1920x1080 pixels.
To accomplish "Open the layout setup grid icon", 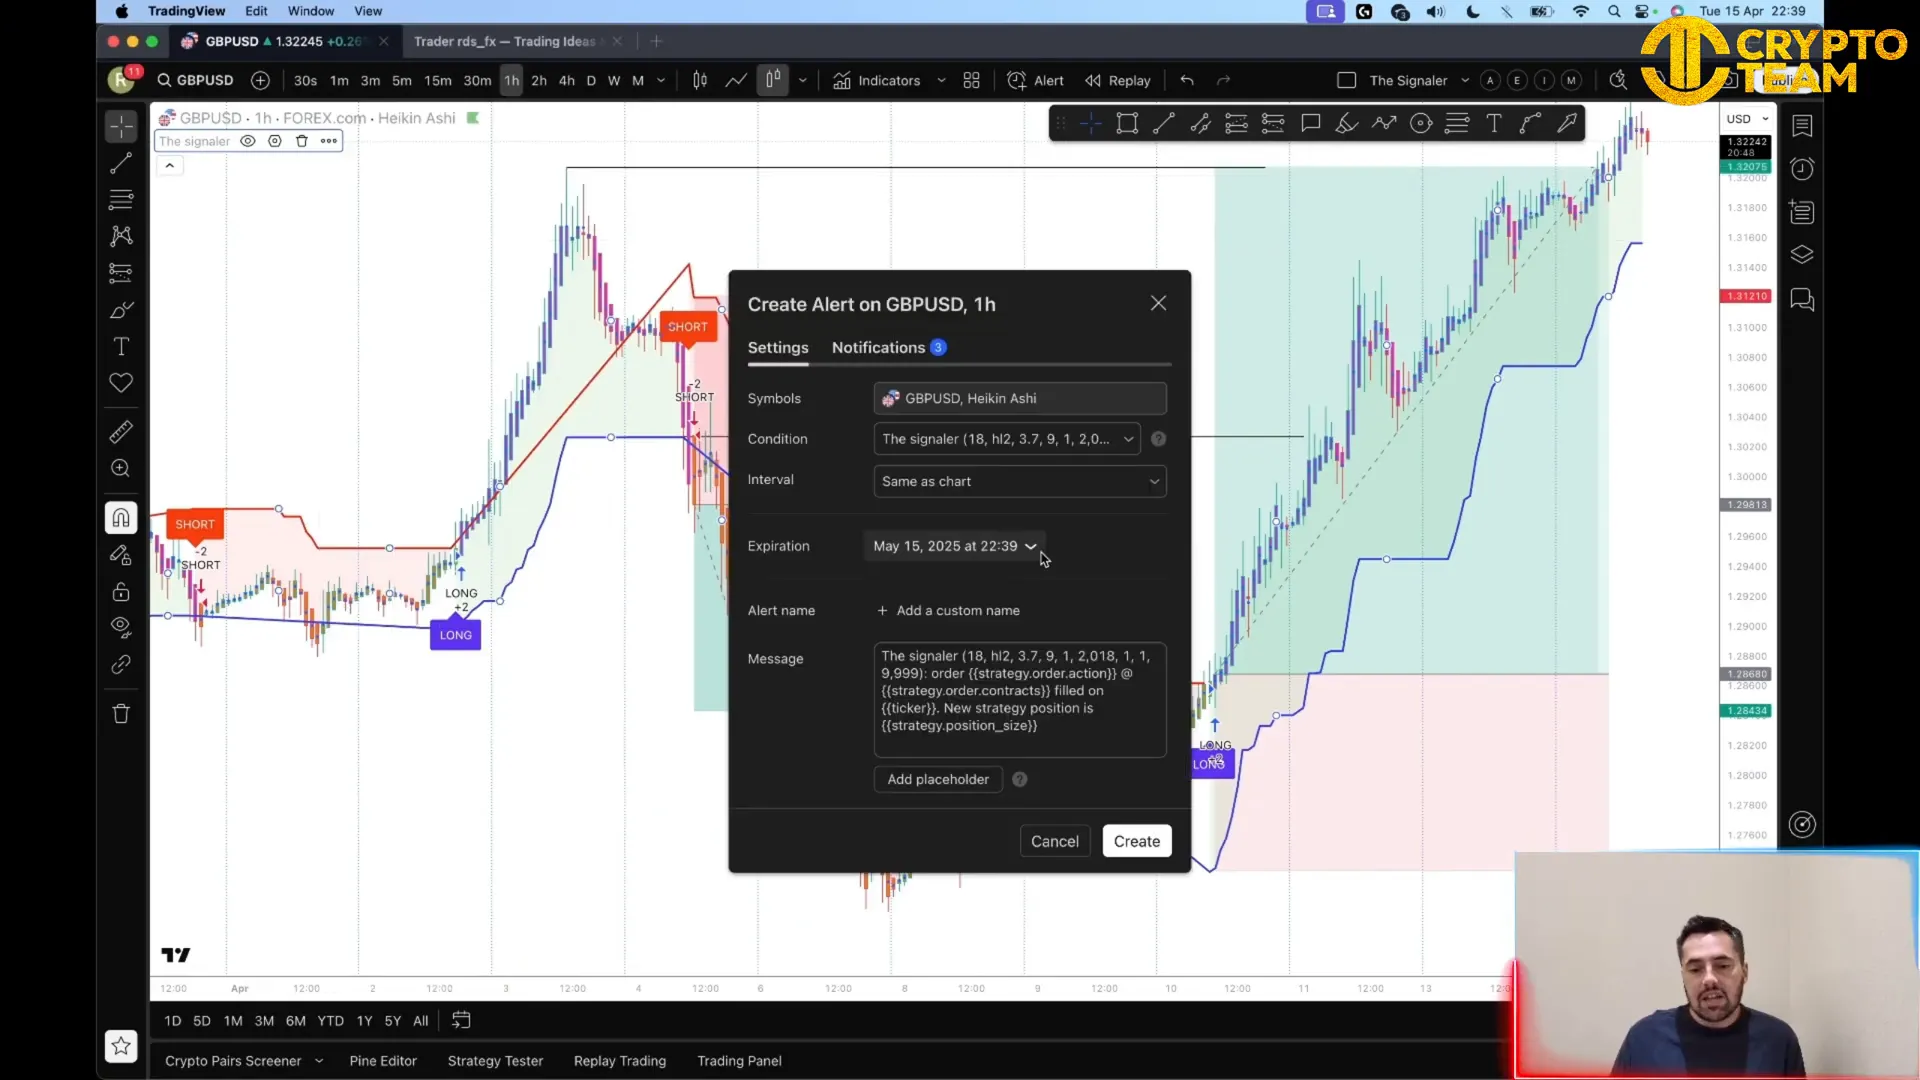I will 971,81.
